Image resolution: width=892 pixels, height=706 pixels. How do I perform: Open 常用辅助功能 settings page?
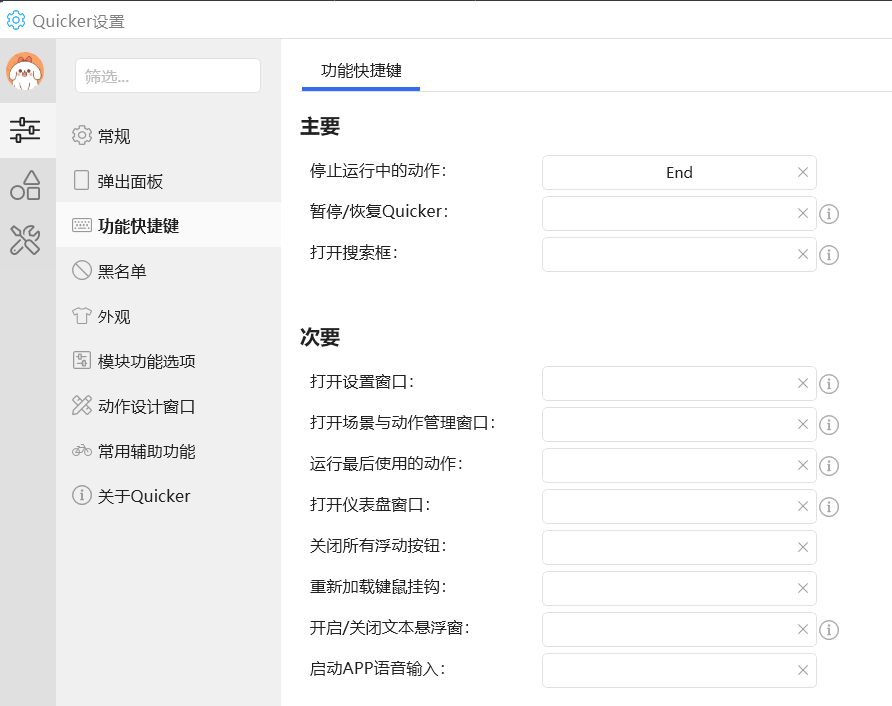pos(168,451)
